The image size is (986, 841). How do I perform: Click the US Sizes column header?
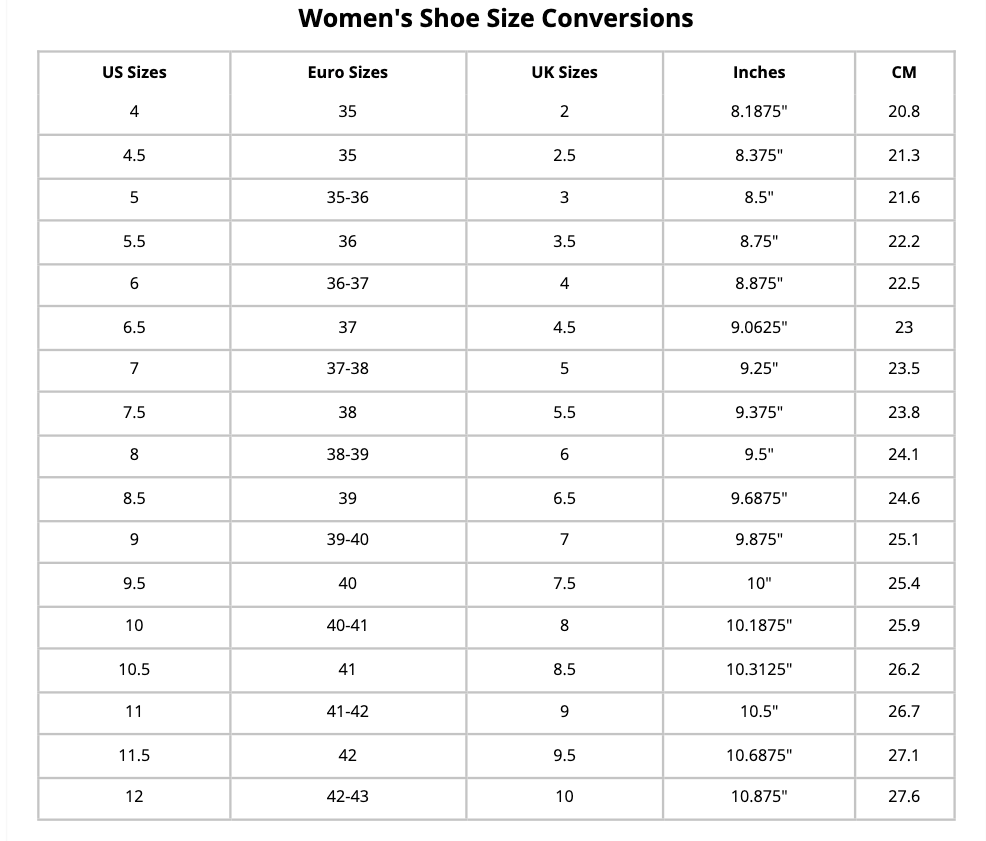[x=134, y=72]
